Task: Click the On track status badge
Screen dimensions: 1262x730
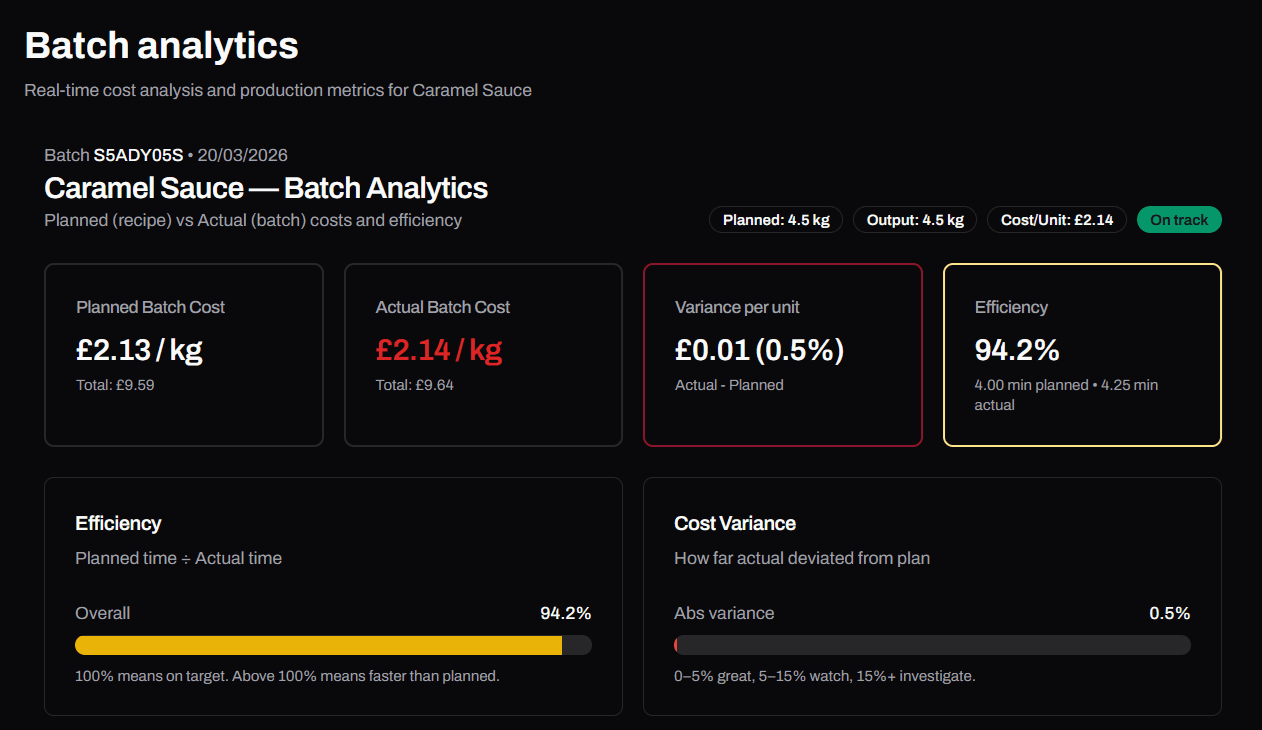Action: (x=1179, y=219)
